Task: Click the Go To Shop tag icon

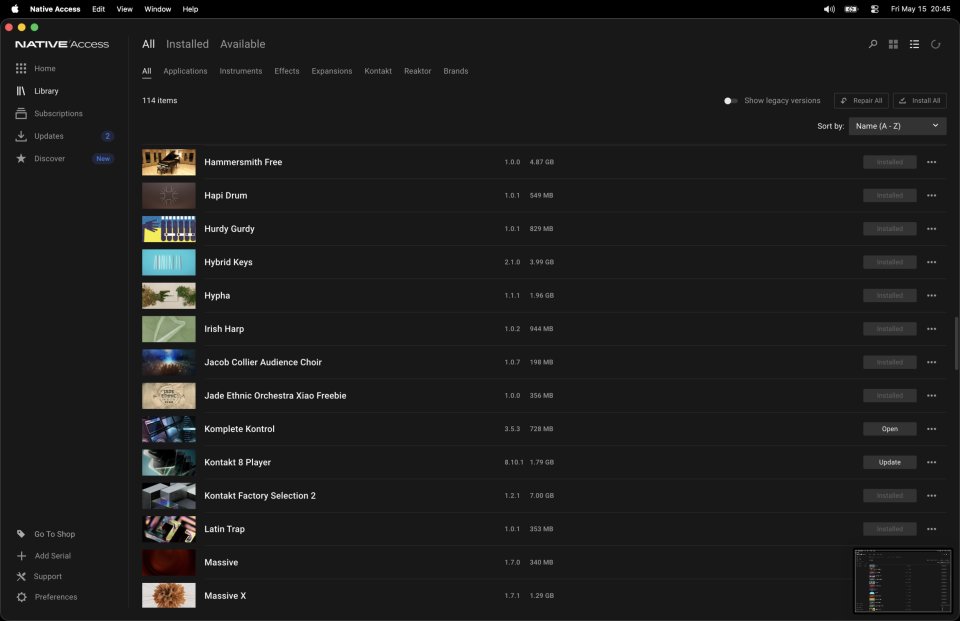Action: [21, 534]
